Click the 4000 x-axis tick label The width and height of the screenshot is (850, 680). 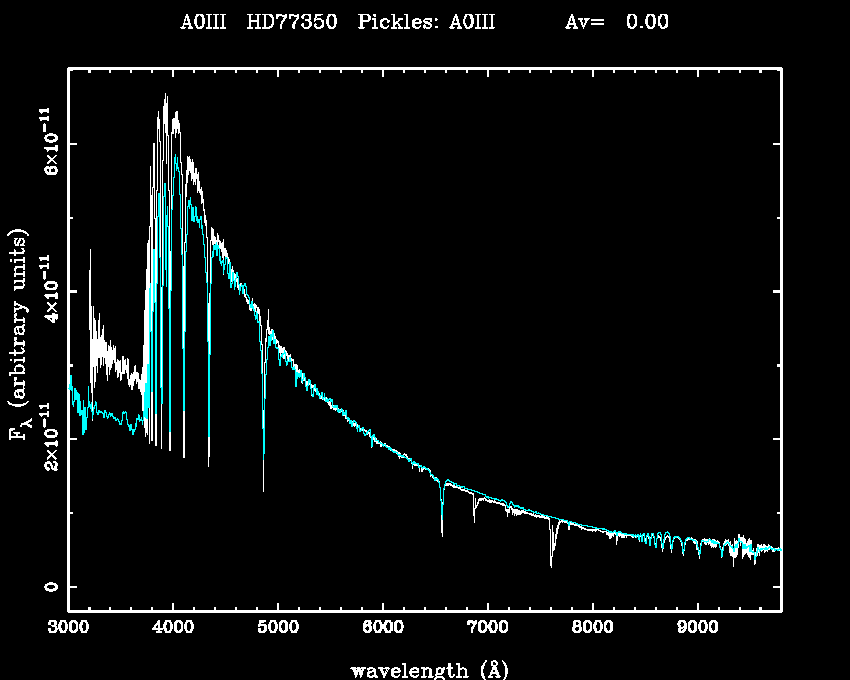173,628
